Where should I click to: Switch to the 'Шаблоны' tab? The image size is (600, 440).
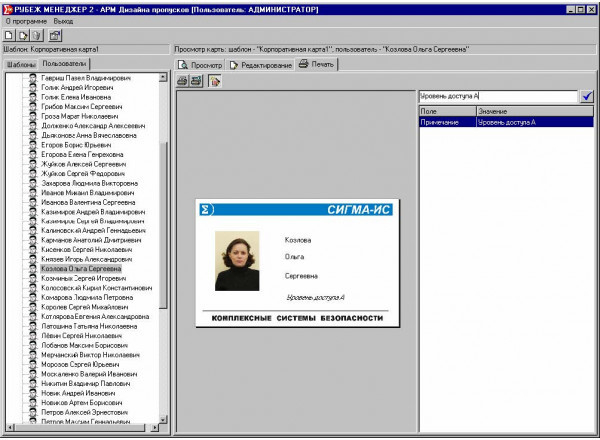coord(20,64)
